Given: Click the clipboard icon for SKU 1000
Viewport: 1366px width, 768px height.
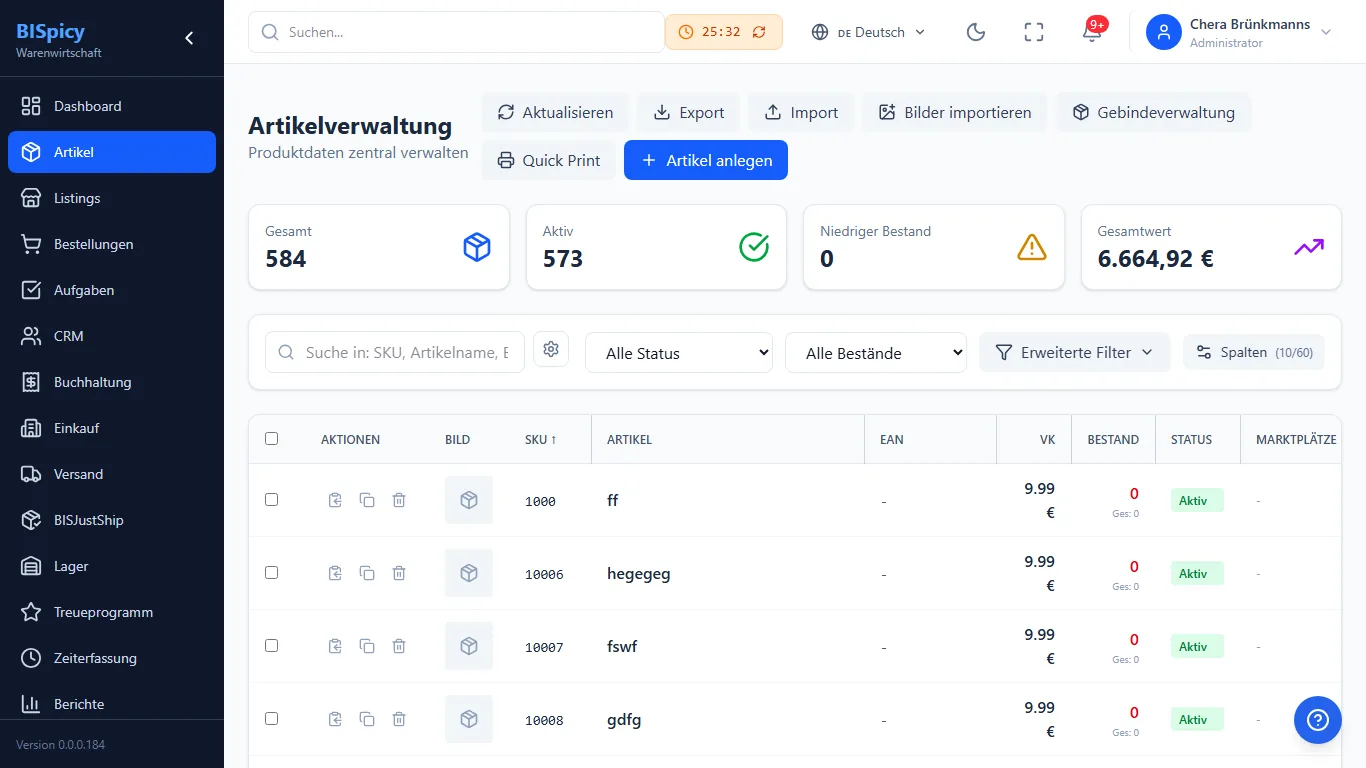Looking at the screenshot, I should coord(336,500).
